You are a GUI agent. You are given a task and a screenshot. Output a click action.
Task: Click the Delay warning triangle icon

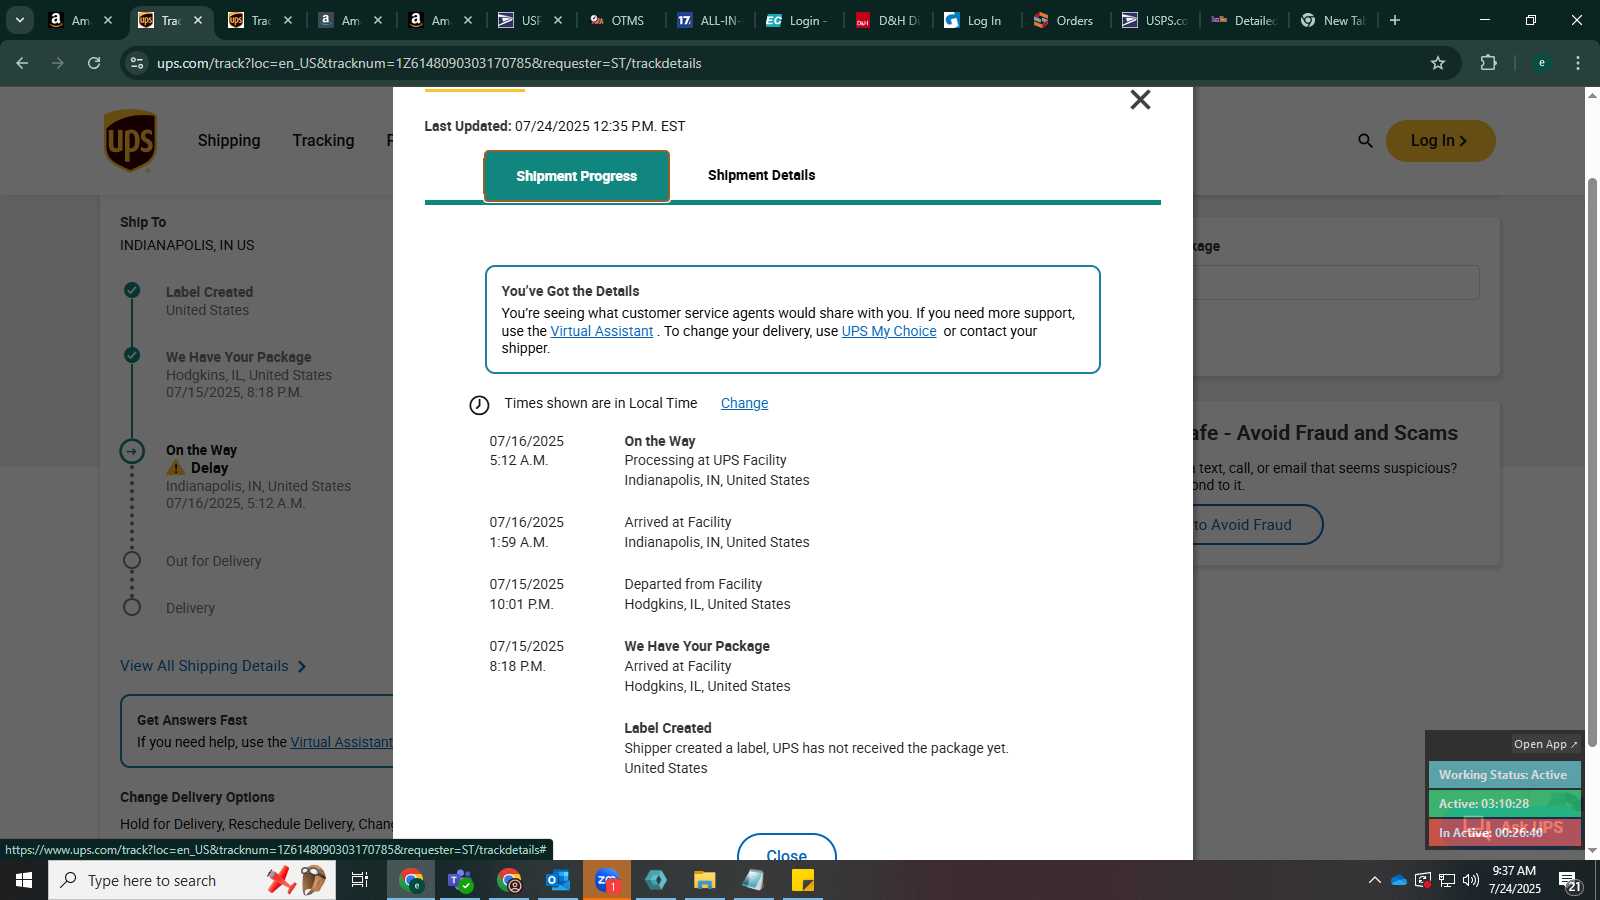pos(176,468)
